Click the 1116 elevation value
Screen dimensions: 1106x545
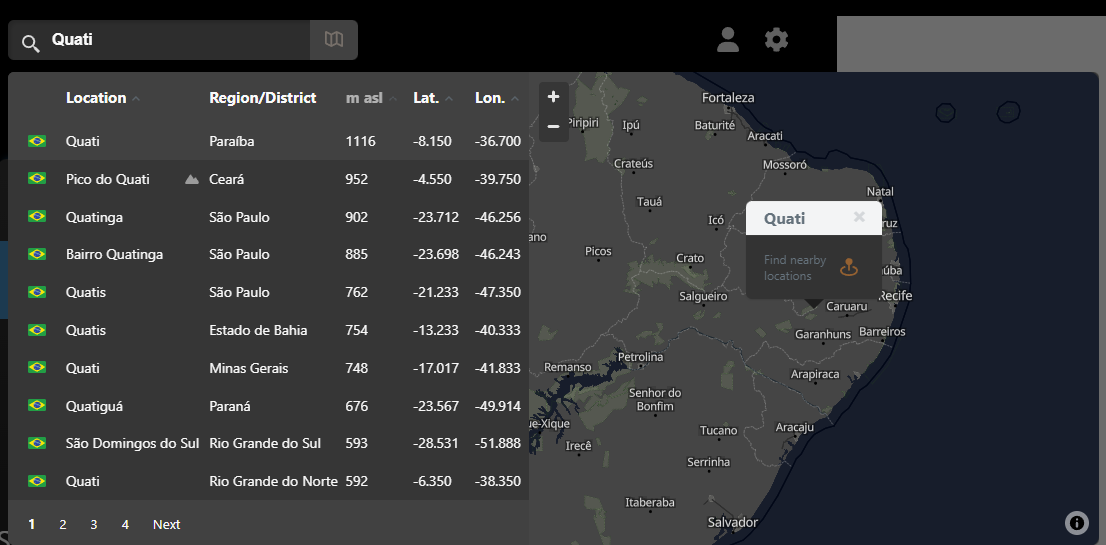360,142
